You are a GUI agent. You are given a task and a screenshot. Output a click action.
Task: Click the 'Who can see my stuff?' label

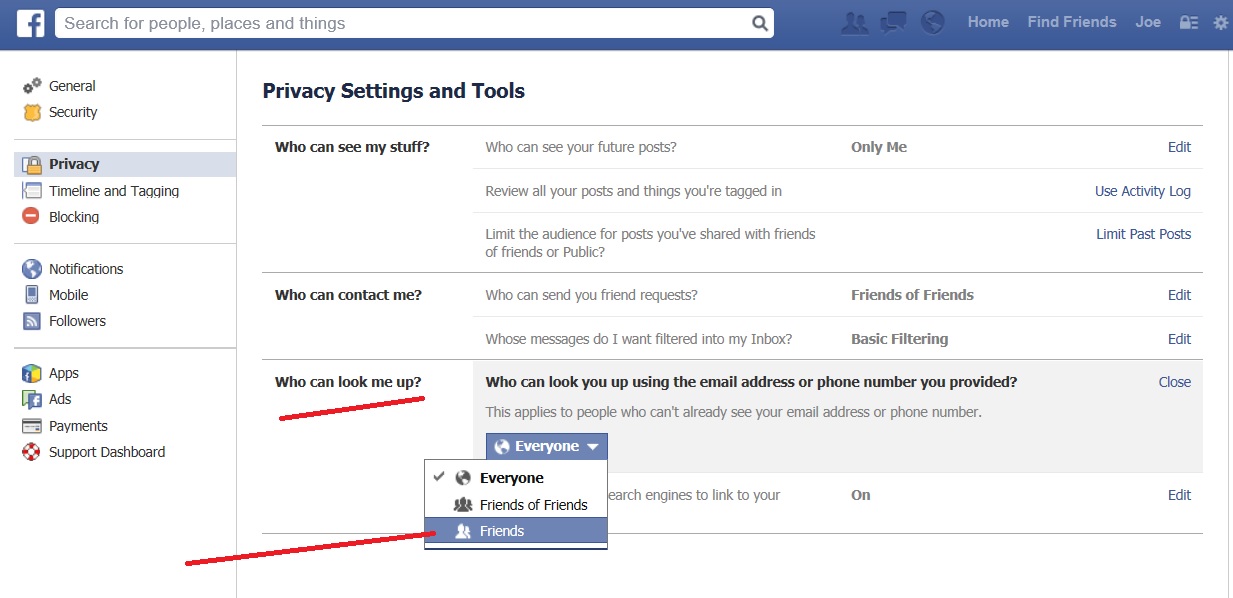coord(352,147)
